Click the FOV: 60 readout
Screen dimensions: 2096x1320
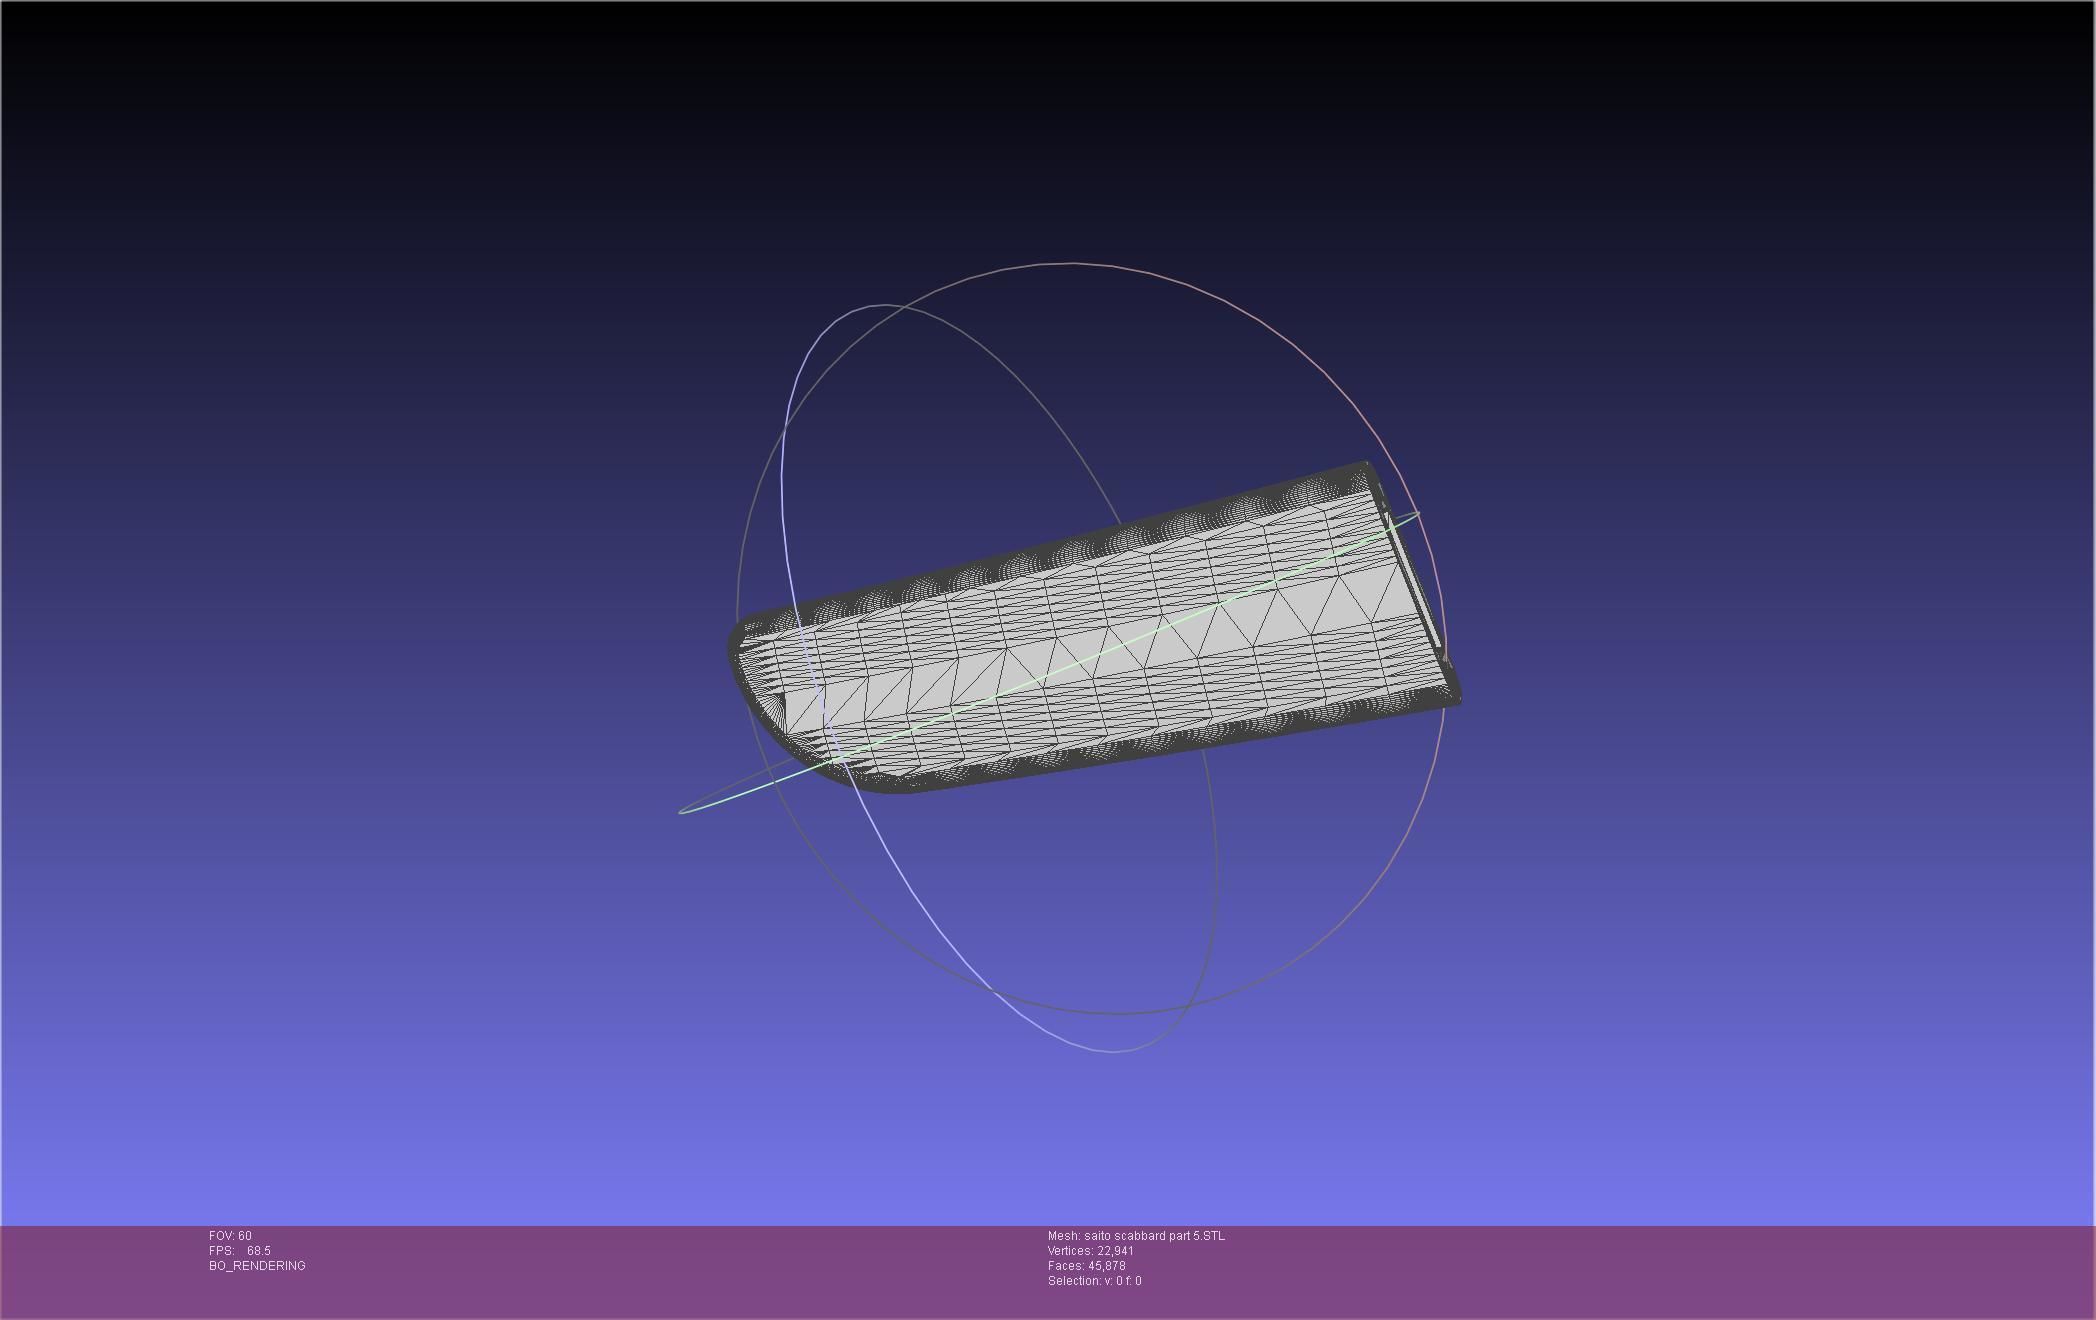230,1236
